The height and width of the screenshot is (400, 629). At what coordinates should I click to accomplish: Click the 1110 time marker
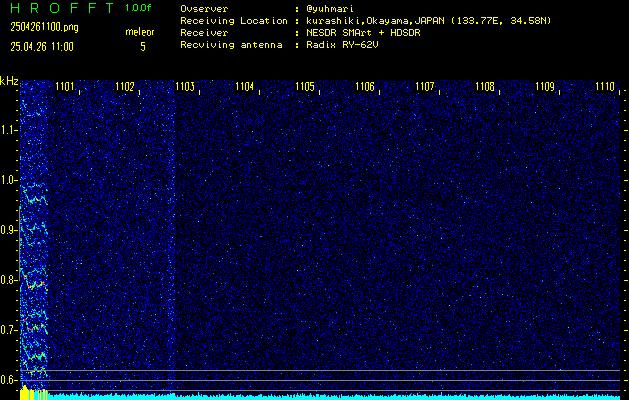[x=605, y=86]
